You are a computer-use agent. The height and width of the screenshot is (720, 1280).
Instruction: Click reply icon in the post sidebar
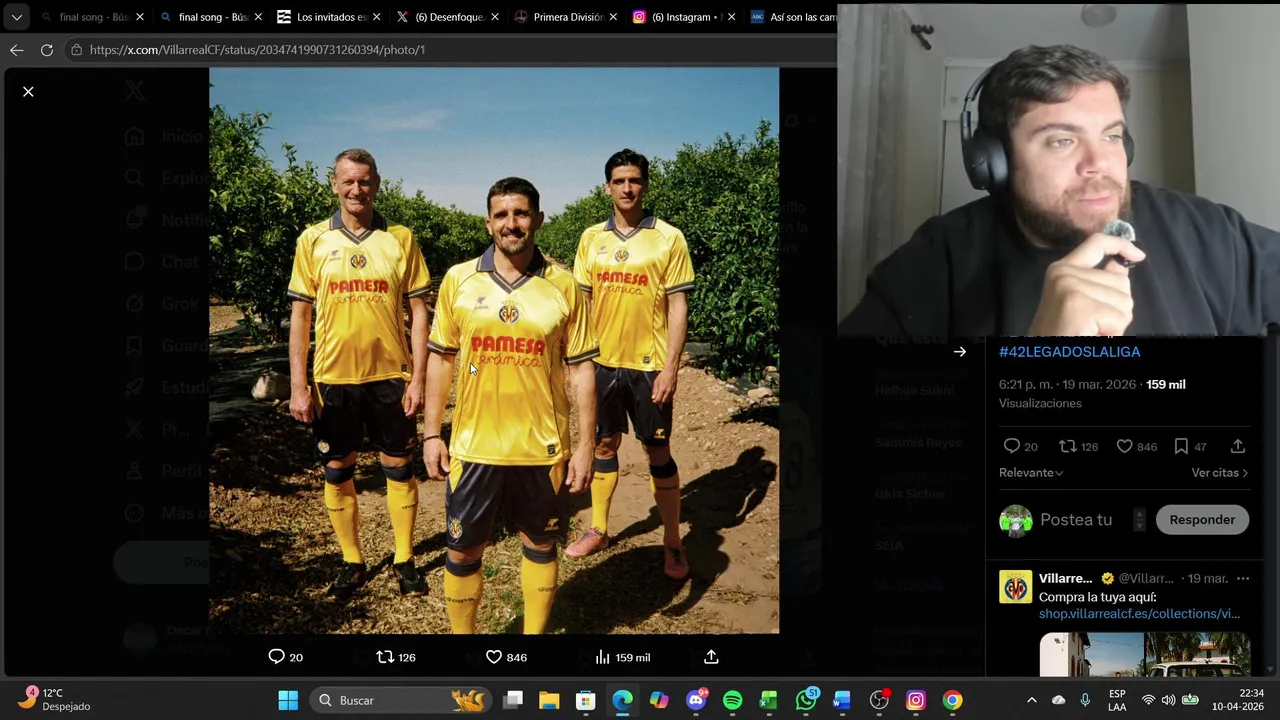click(1012, 446)
